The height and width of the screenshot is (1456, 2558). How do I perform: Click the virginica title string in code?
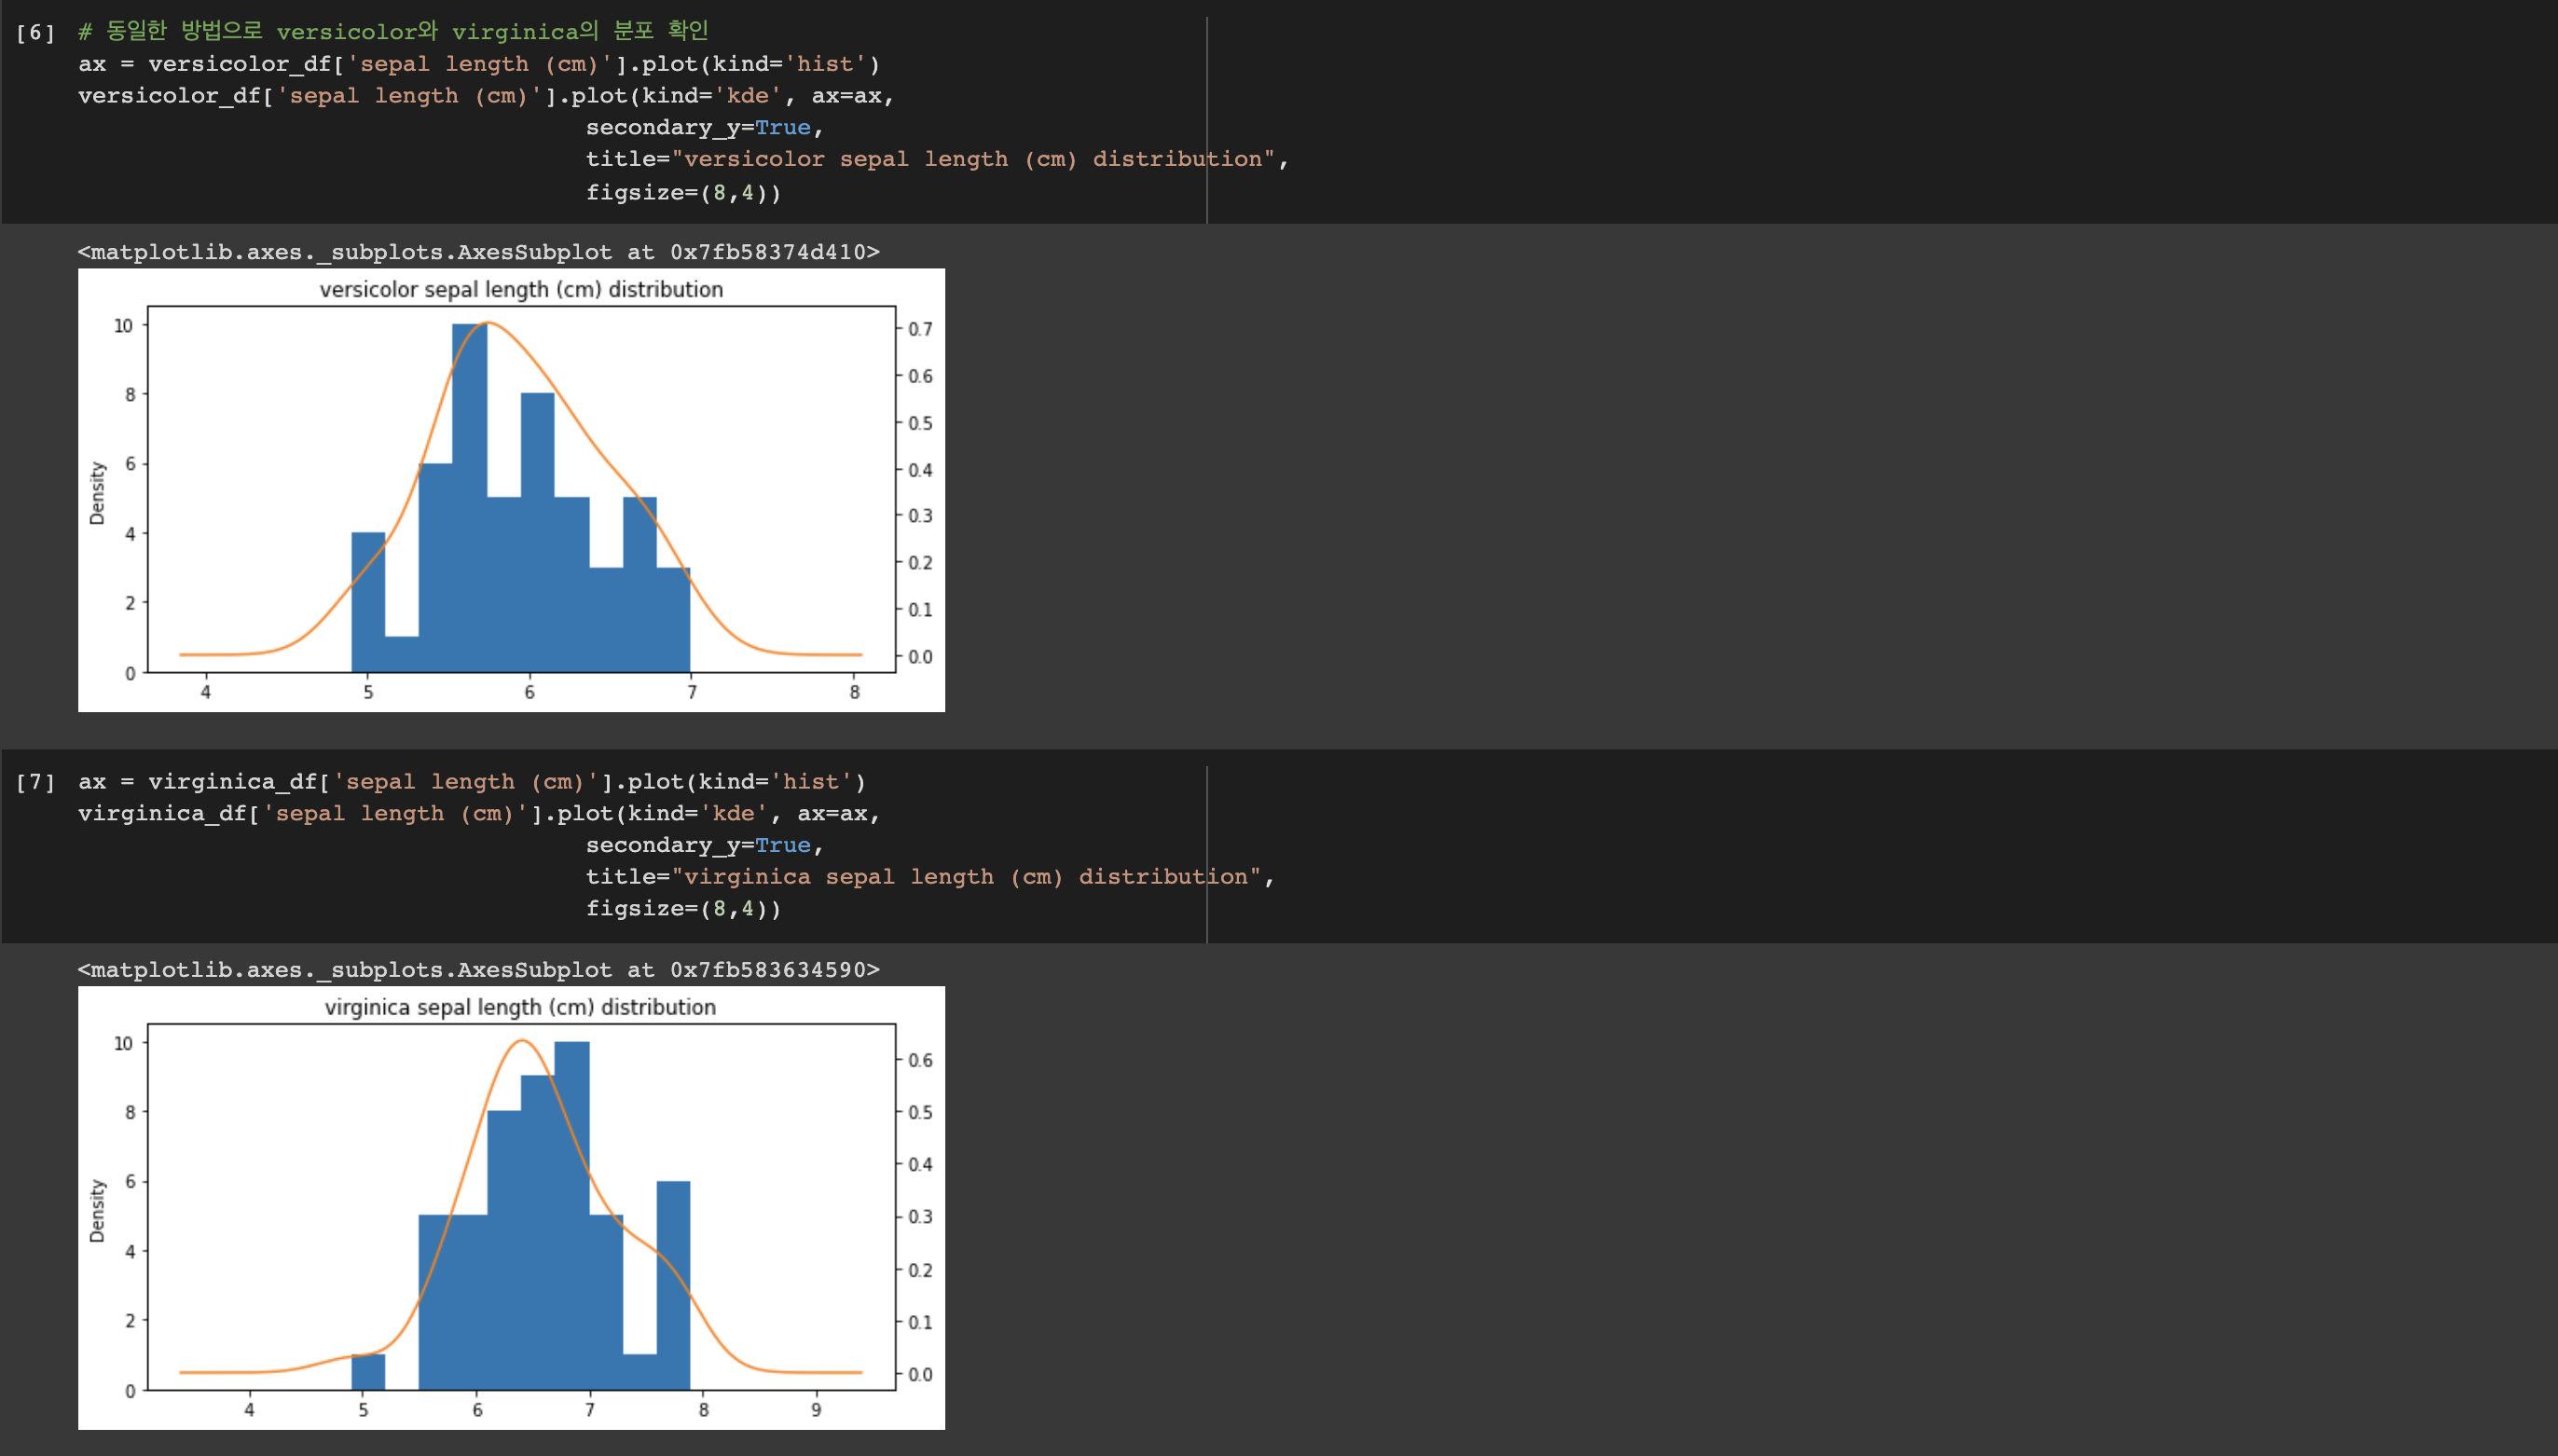[966, 877]
